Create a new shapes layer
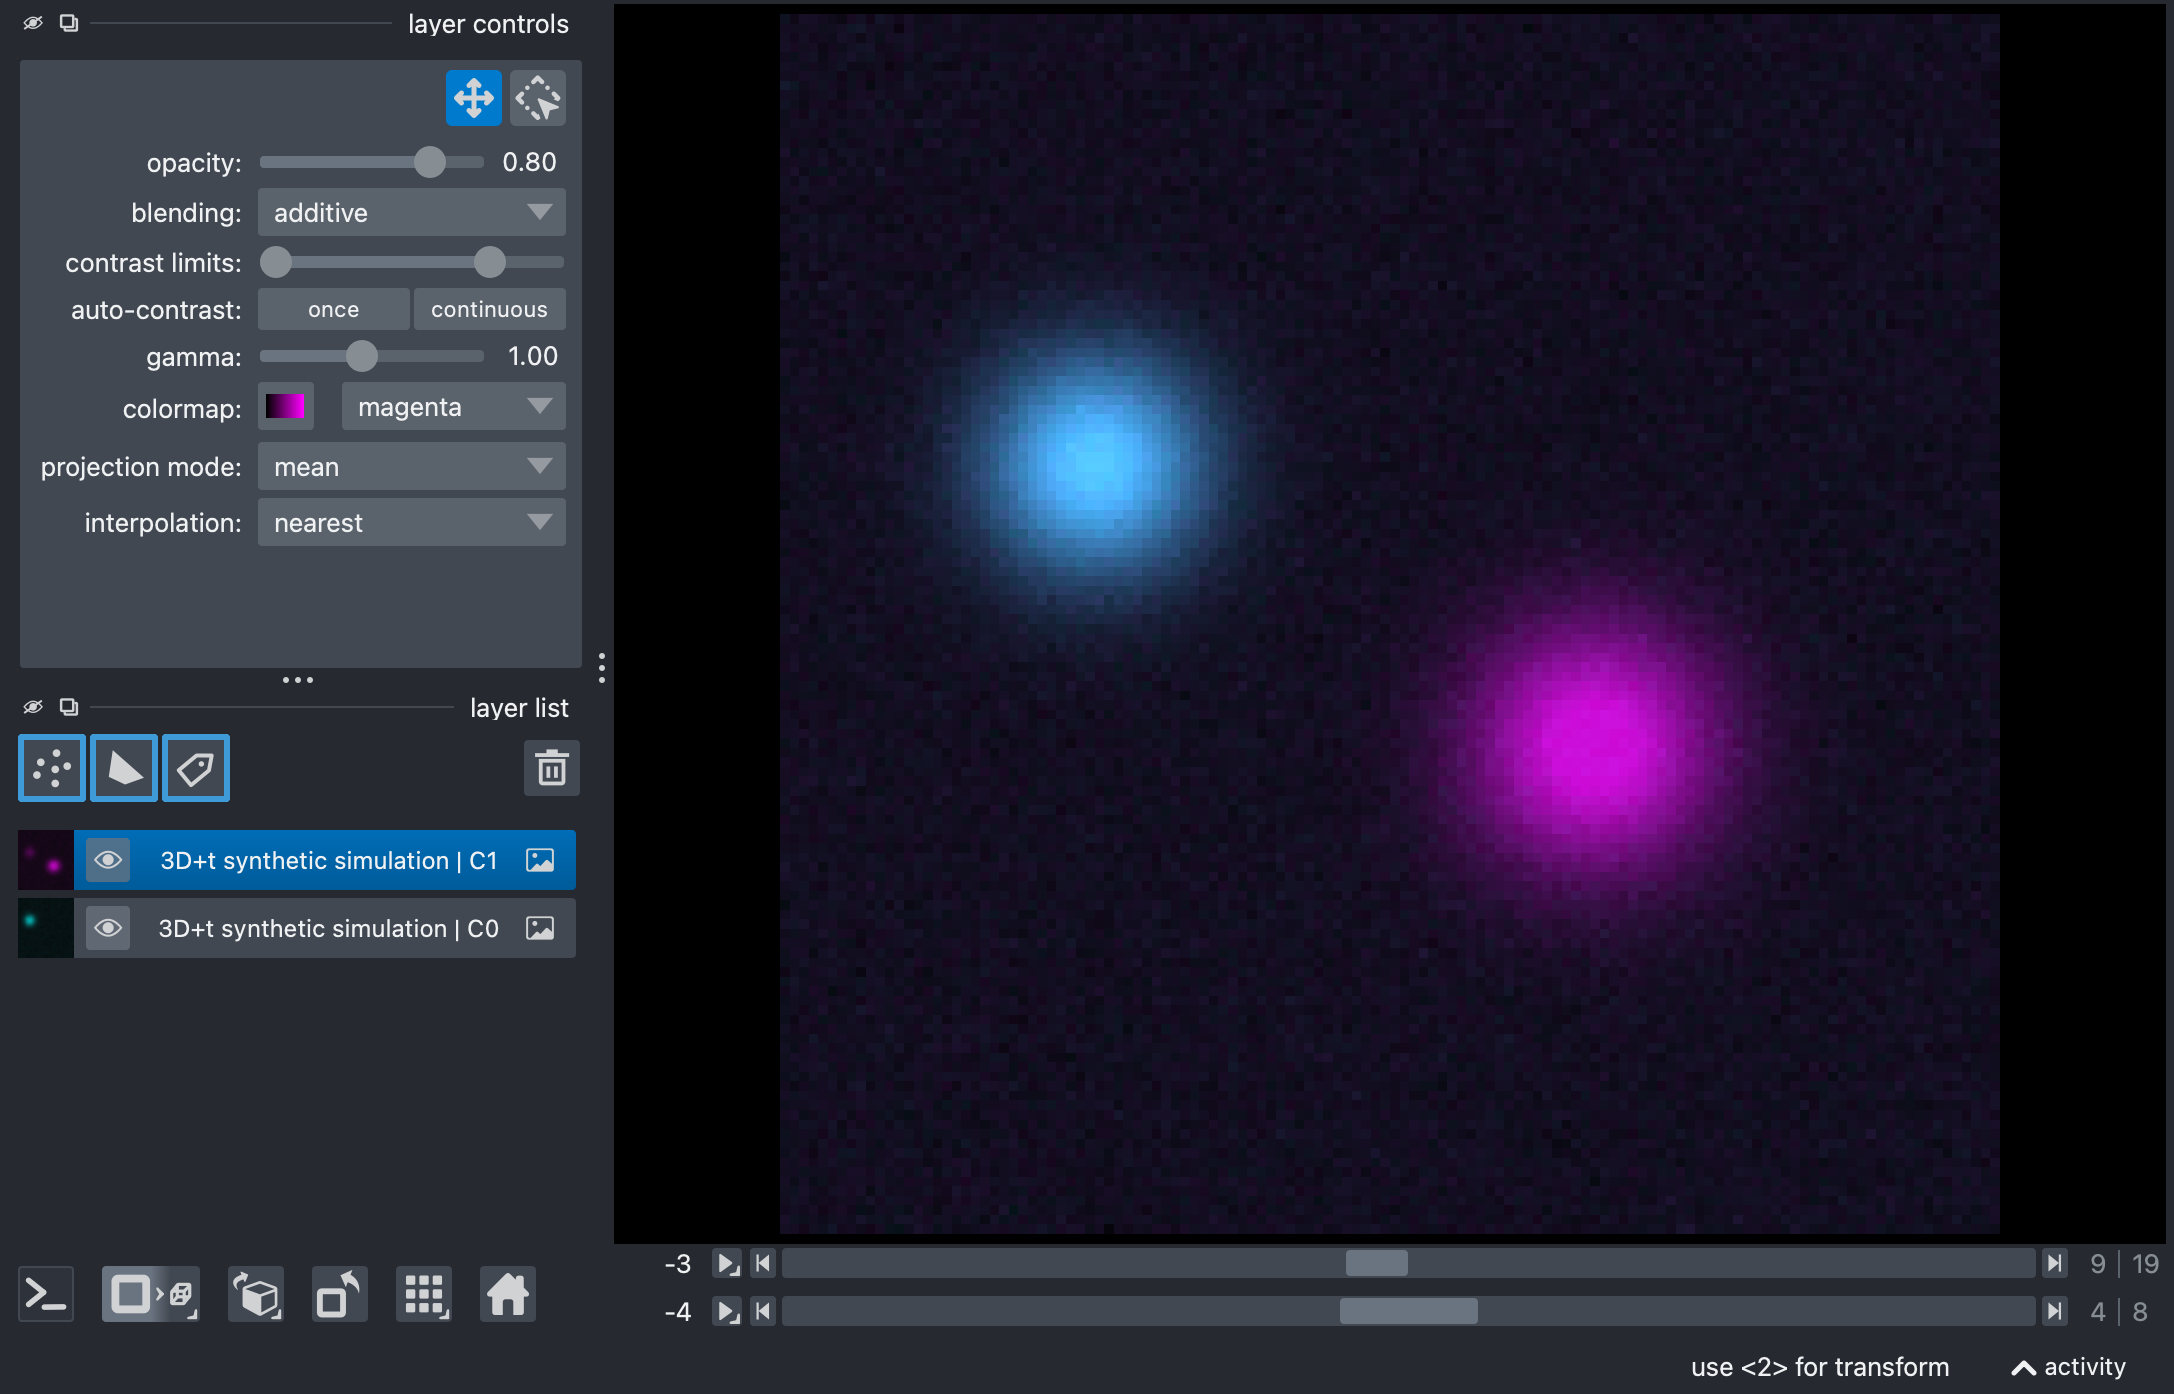2174x1394 pixels. 124,768
